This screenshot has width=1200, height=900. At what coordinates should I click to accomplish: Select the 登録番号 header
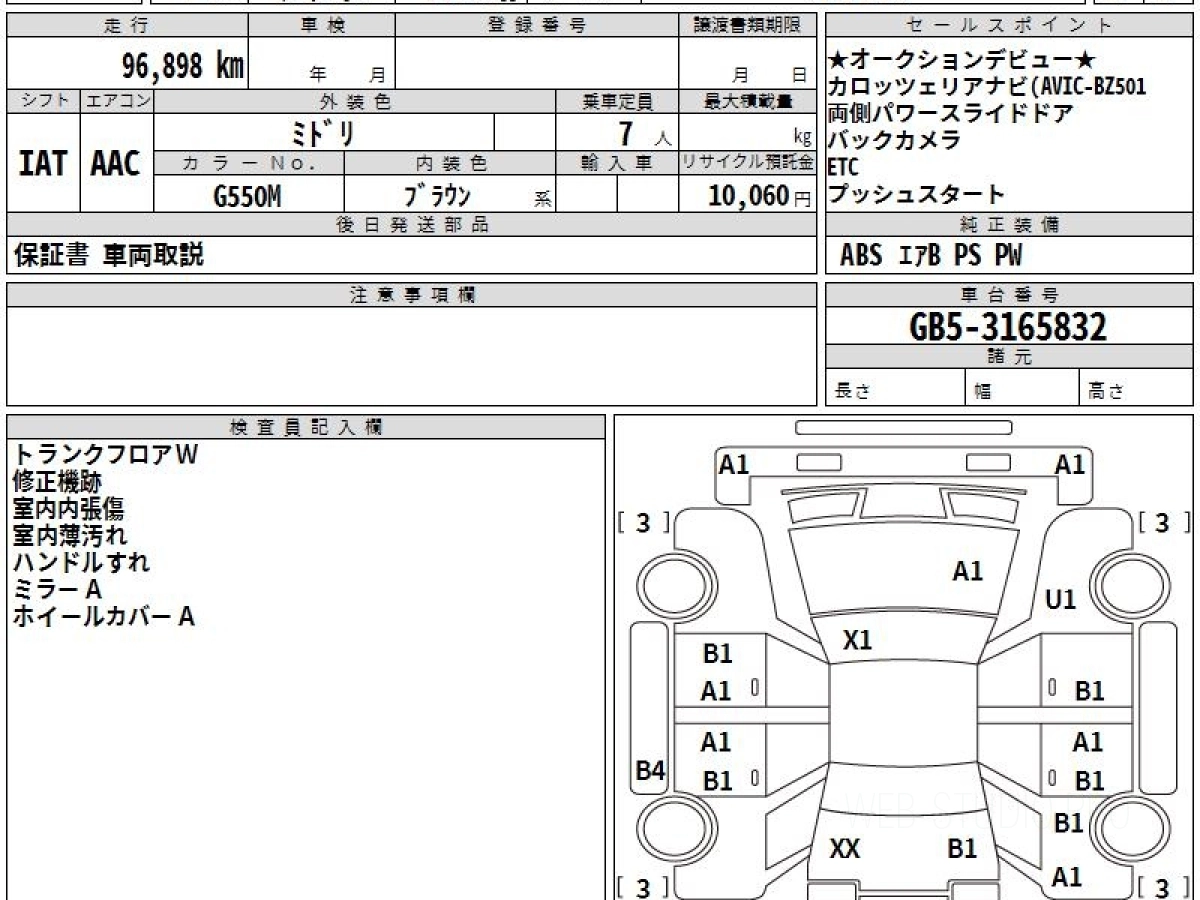pos(537,26)
